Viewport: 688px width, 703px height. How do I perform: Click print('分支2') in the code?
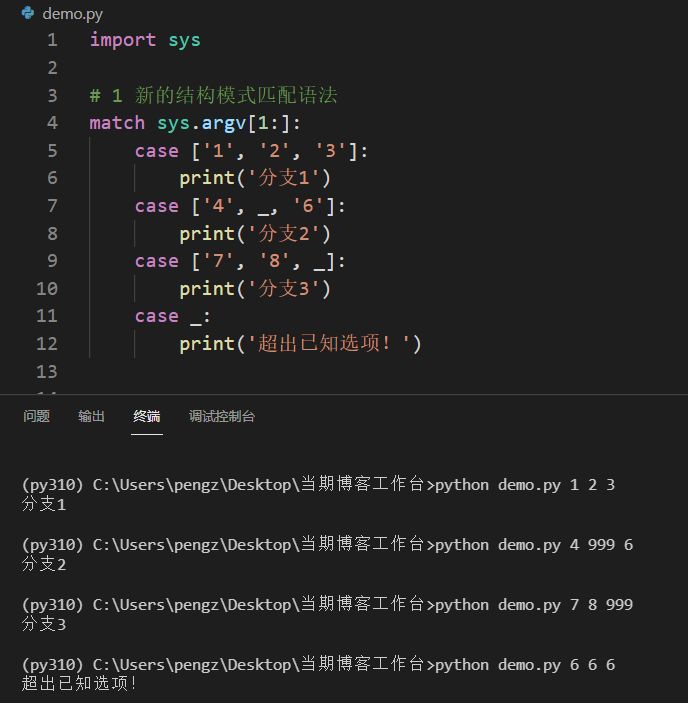255,234
